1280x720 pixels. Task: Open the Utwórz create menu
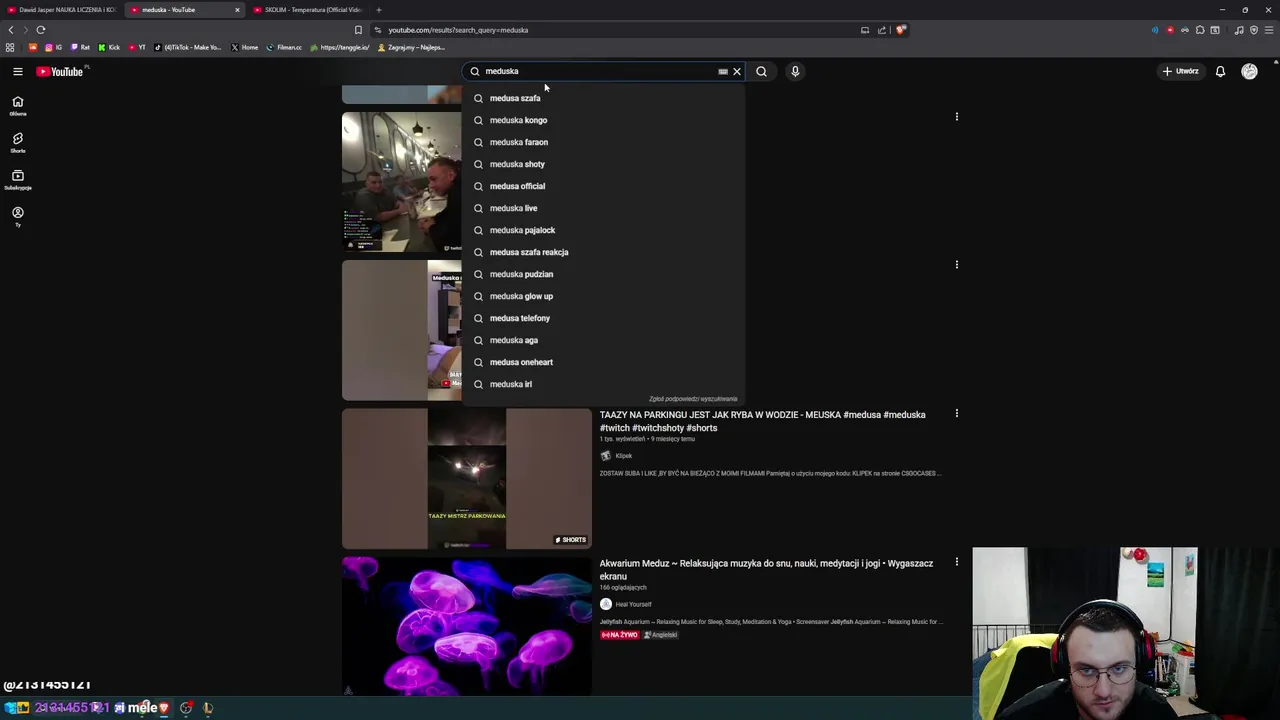click(1180, 71)
